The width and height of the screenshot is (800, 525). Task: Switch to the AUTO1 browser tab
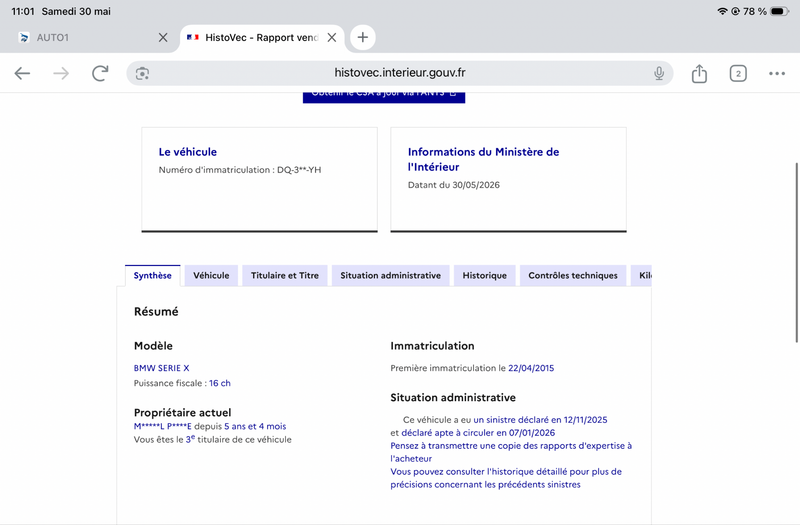click(x=86, y=37)
